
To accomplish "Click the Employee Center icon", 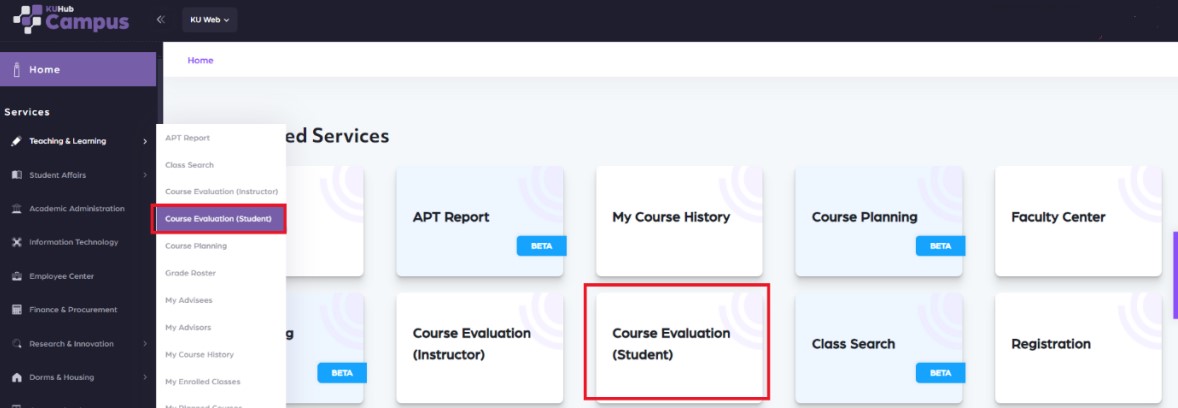I will point(16,276).
